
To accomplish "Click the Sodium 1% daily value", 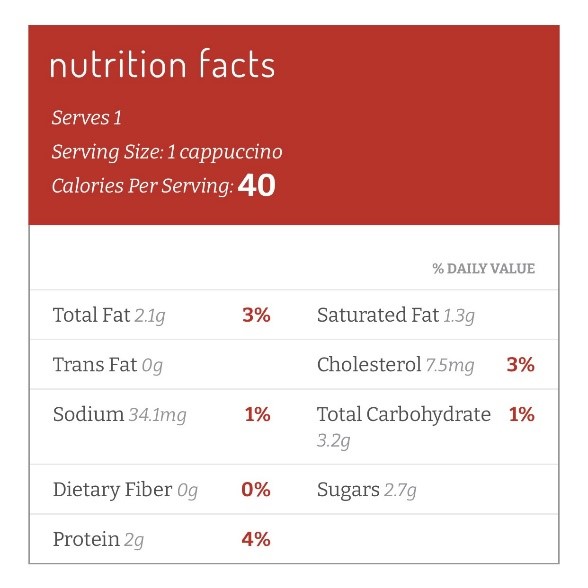I will click(x=258, y=414).
